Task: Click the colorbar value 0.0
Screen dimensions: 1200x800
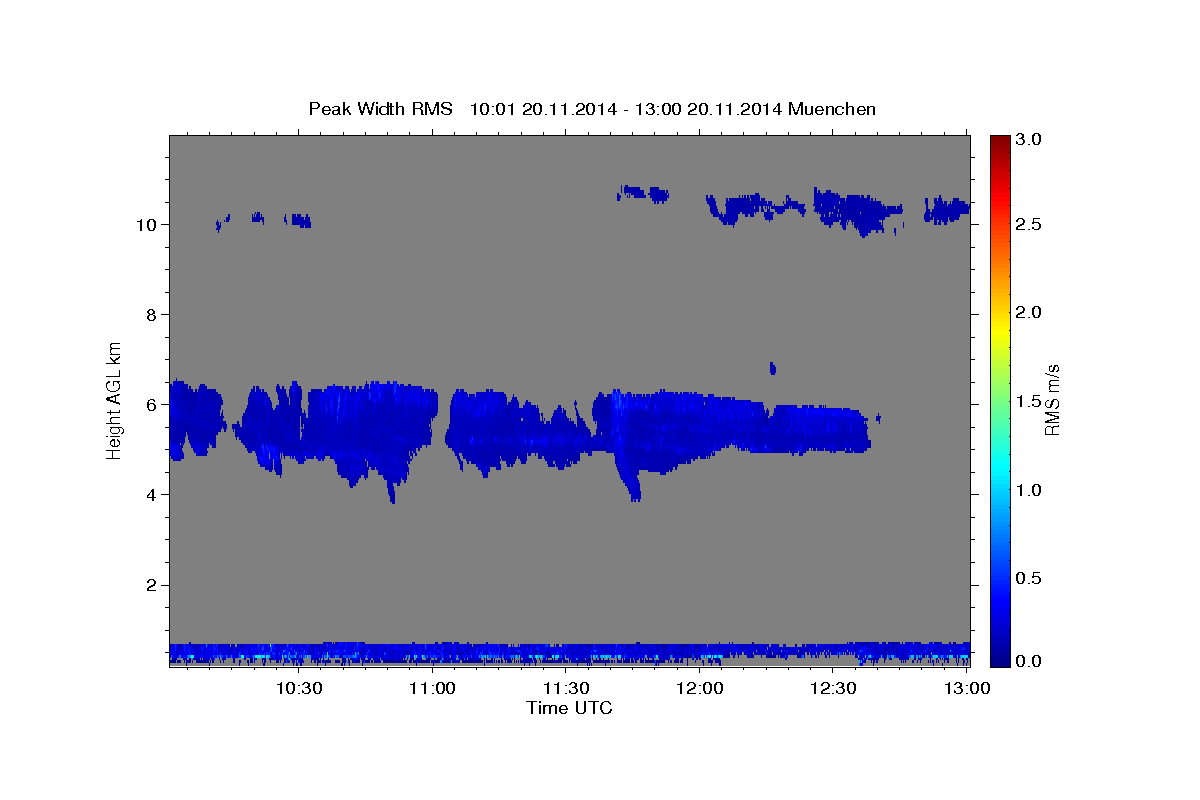Action: click(1030, 660)
